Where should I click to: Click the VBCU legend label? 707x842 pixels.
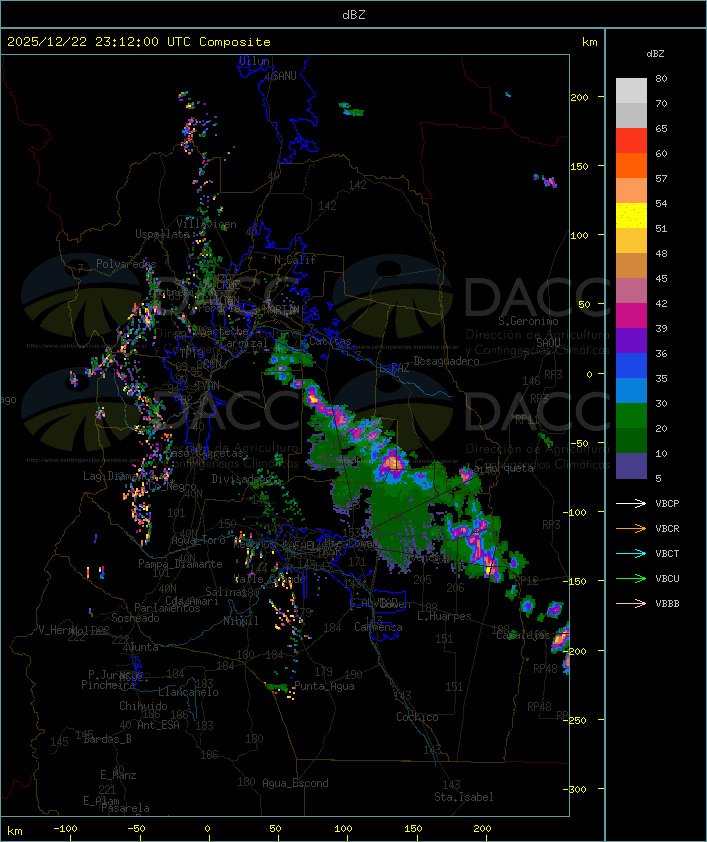click(667, 578)
